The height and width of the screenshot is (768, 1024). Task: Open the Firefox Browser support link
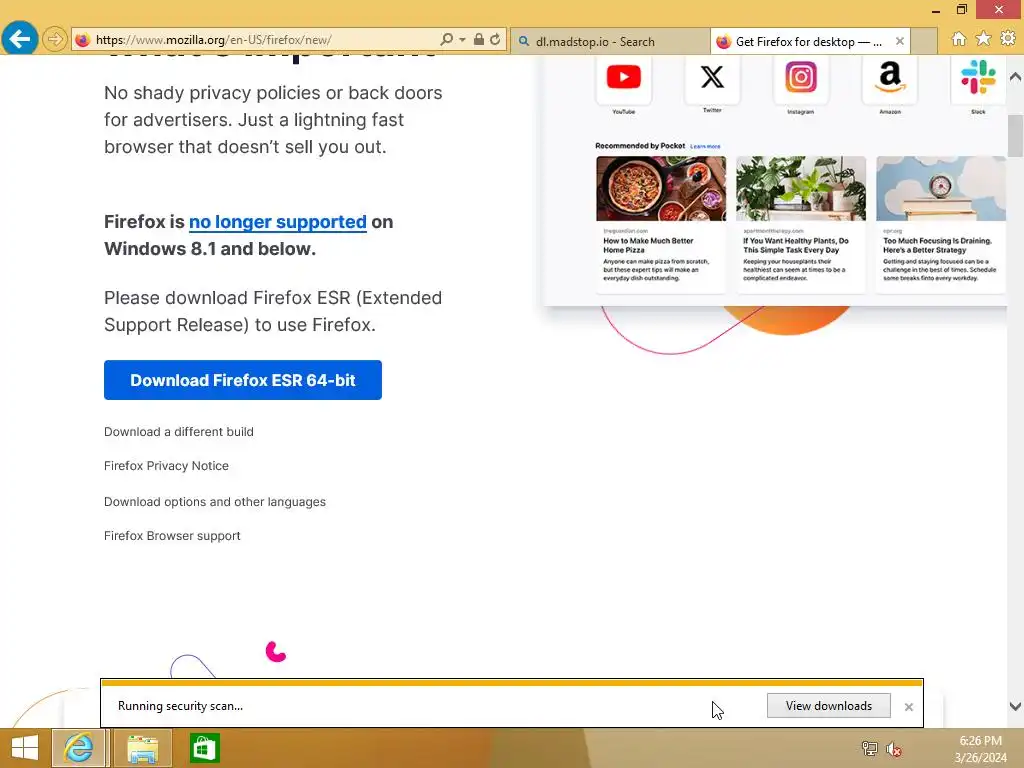click(x=172, y=536)
